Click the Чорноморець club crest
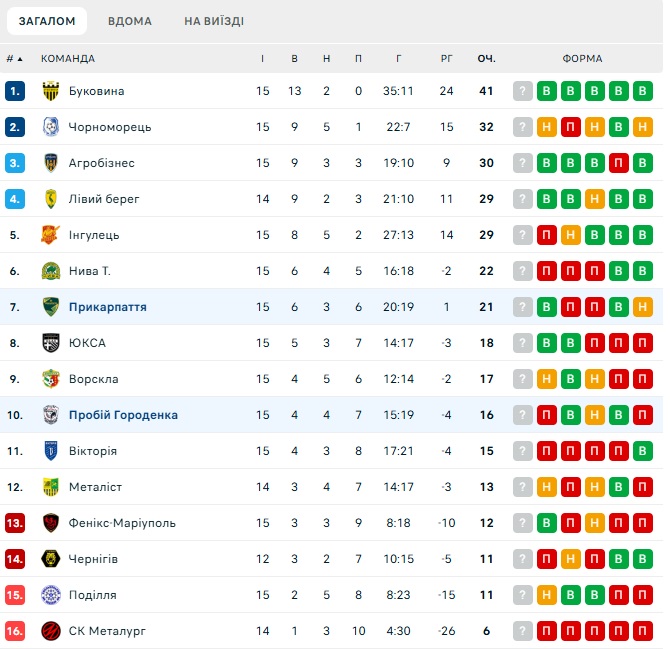Screen dimensions: 670x649 click(51, 127)
